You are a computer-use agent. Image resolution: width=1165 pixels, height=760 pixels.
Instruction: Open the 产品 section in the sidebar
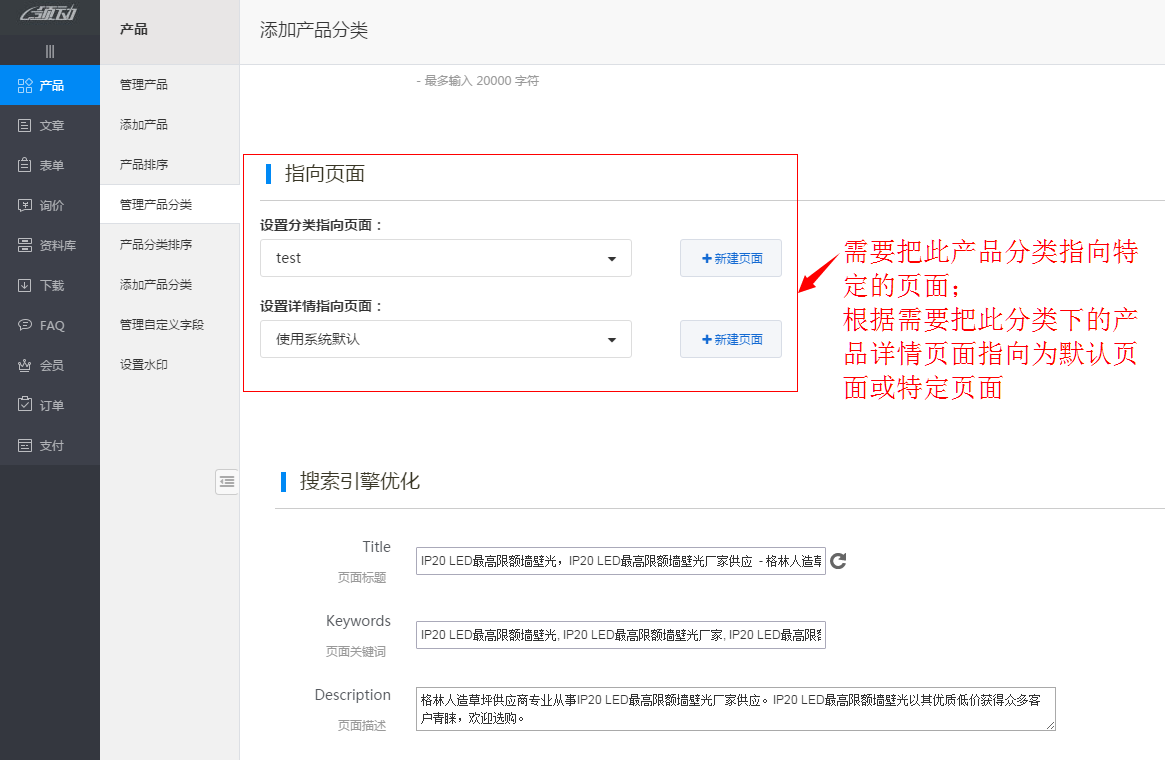50,85
